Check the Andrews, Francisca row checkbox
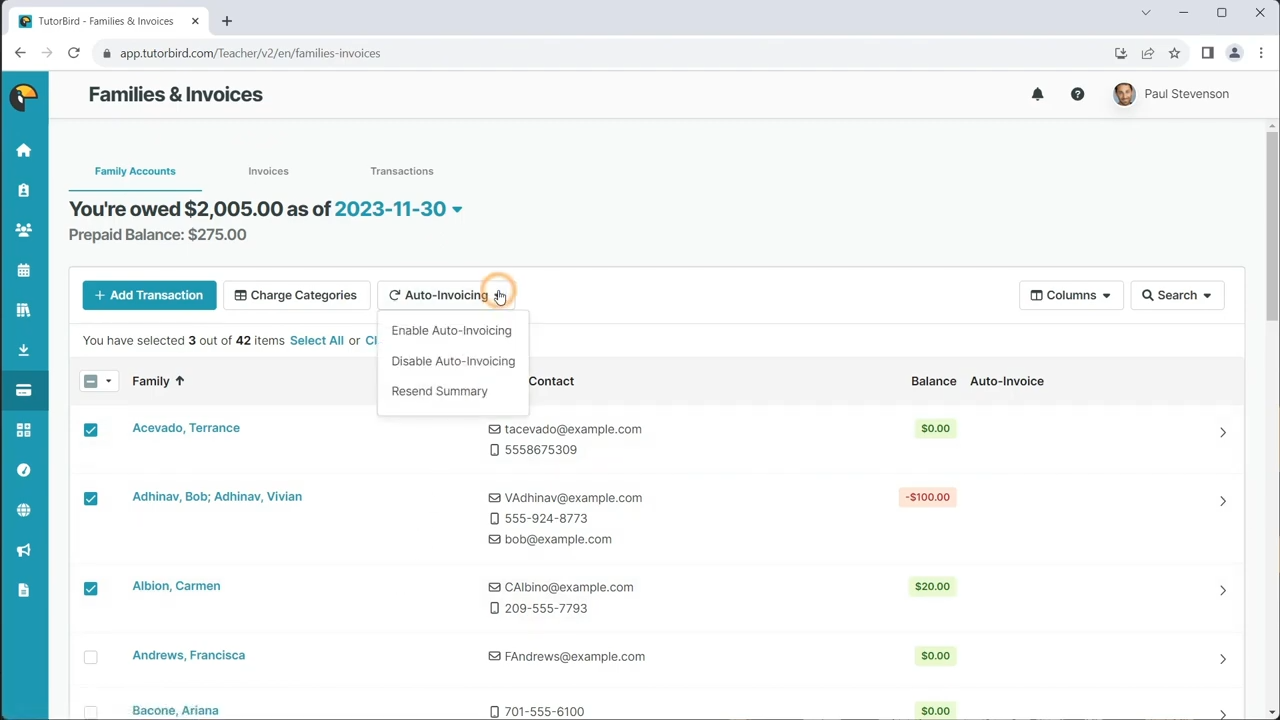The image size is (1280, 720). [x=90, y=656]
